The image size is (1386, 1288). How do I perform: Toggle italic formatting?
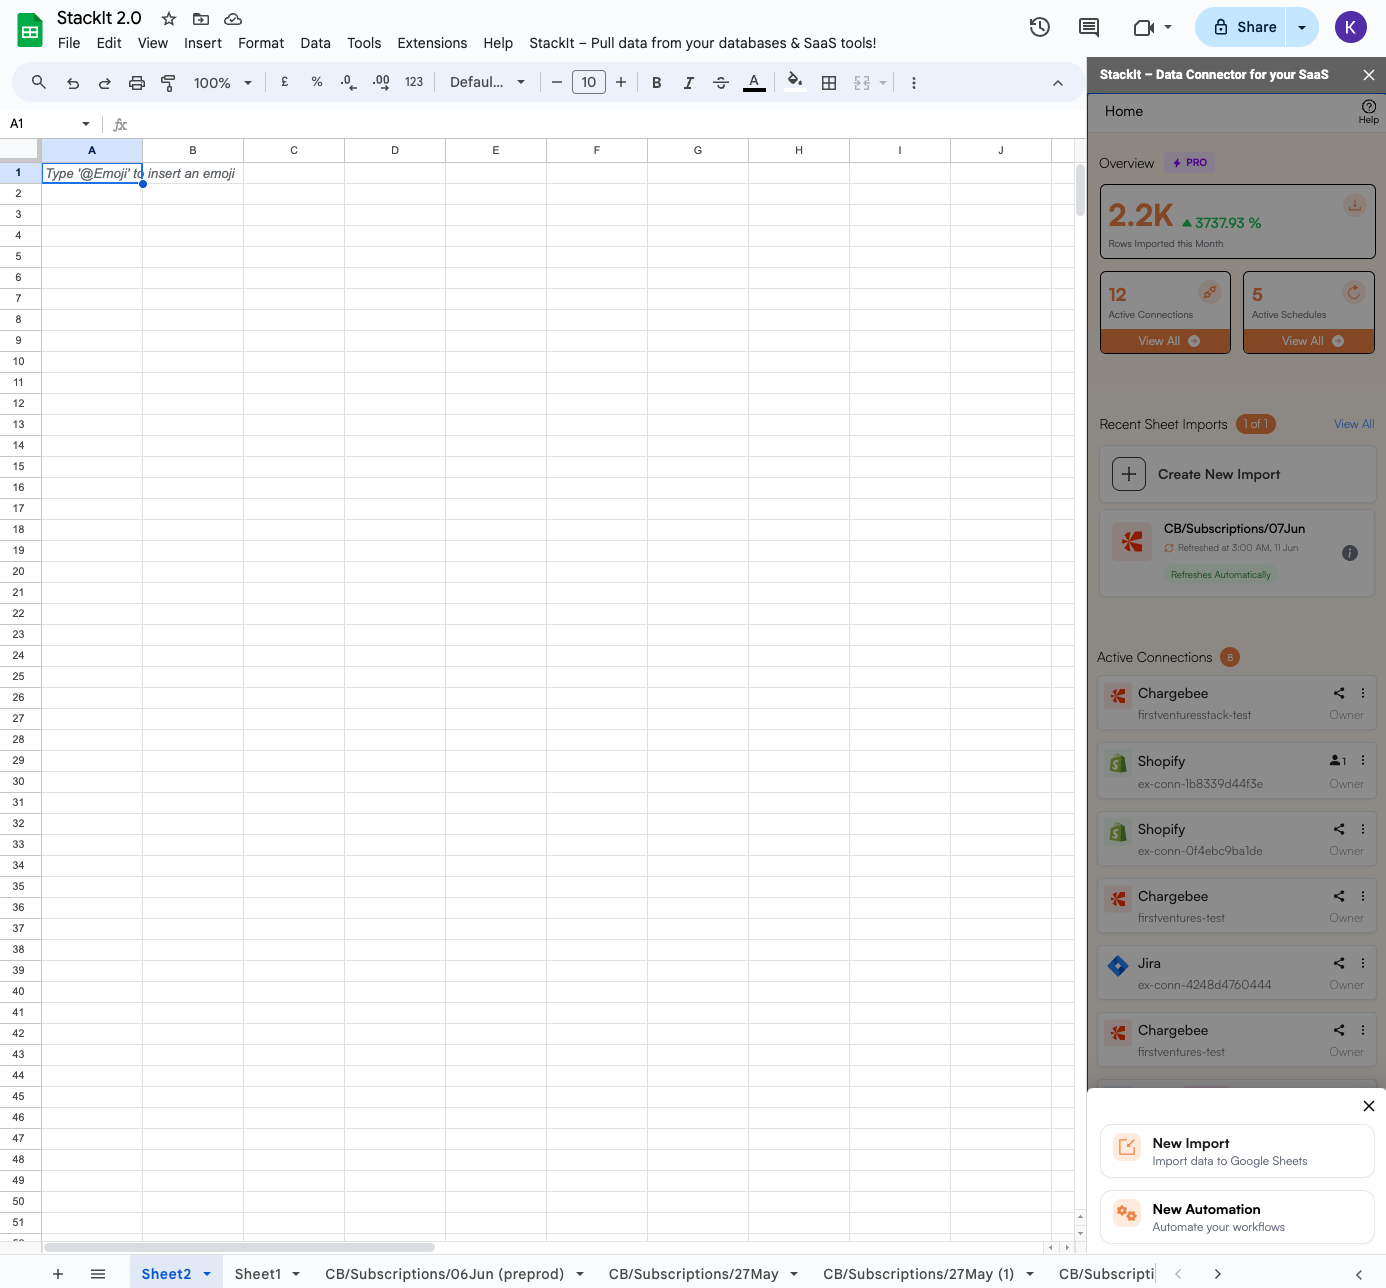(689, 83)
